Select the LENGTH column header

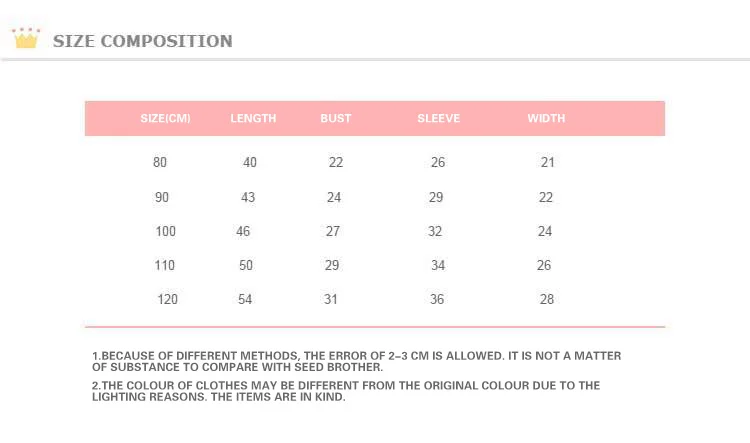(x=253, y=118)
